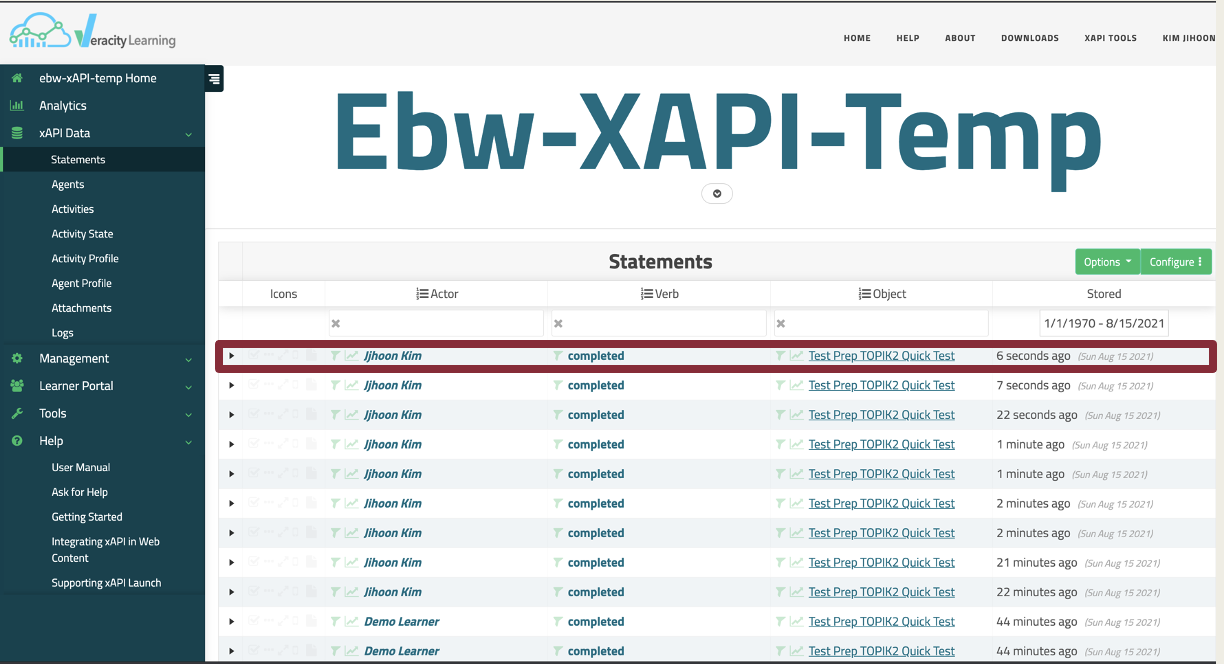The height and width of the screenshot is (664, 1224).
Task: Click the Actor column header
Action: 437,294
